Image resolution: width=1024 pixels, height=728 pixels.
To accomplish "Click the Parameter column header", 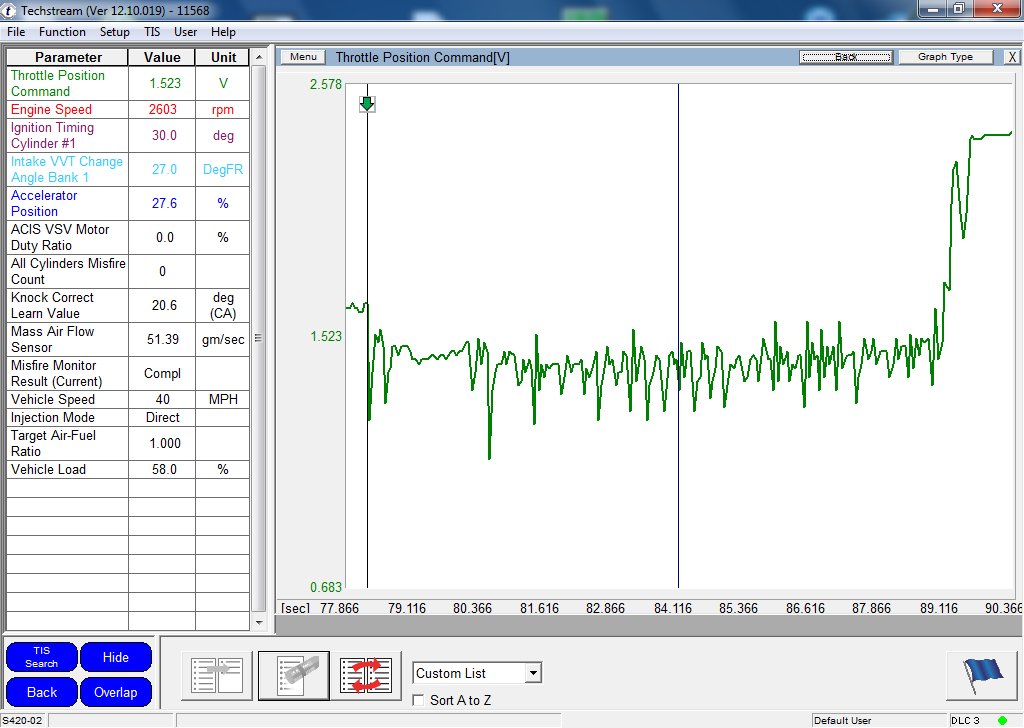I will point(68,57).
